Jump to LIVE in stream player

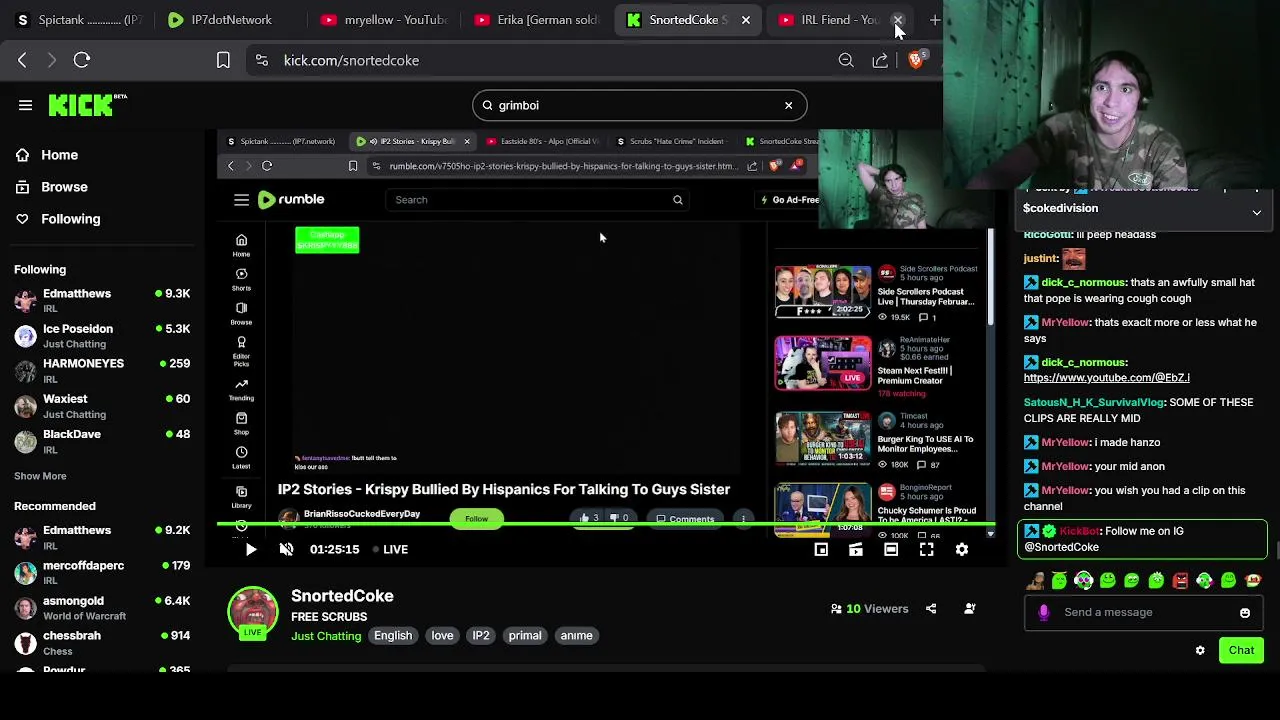pos(390,549)
